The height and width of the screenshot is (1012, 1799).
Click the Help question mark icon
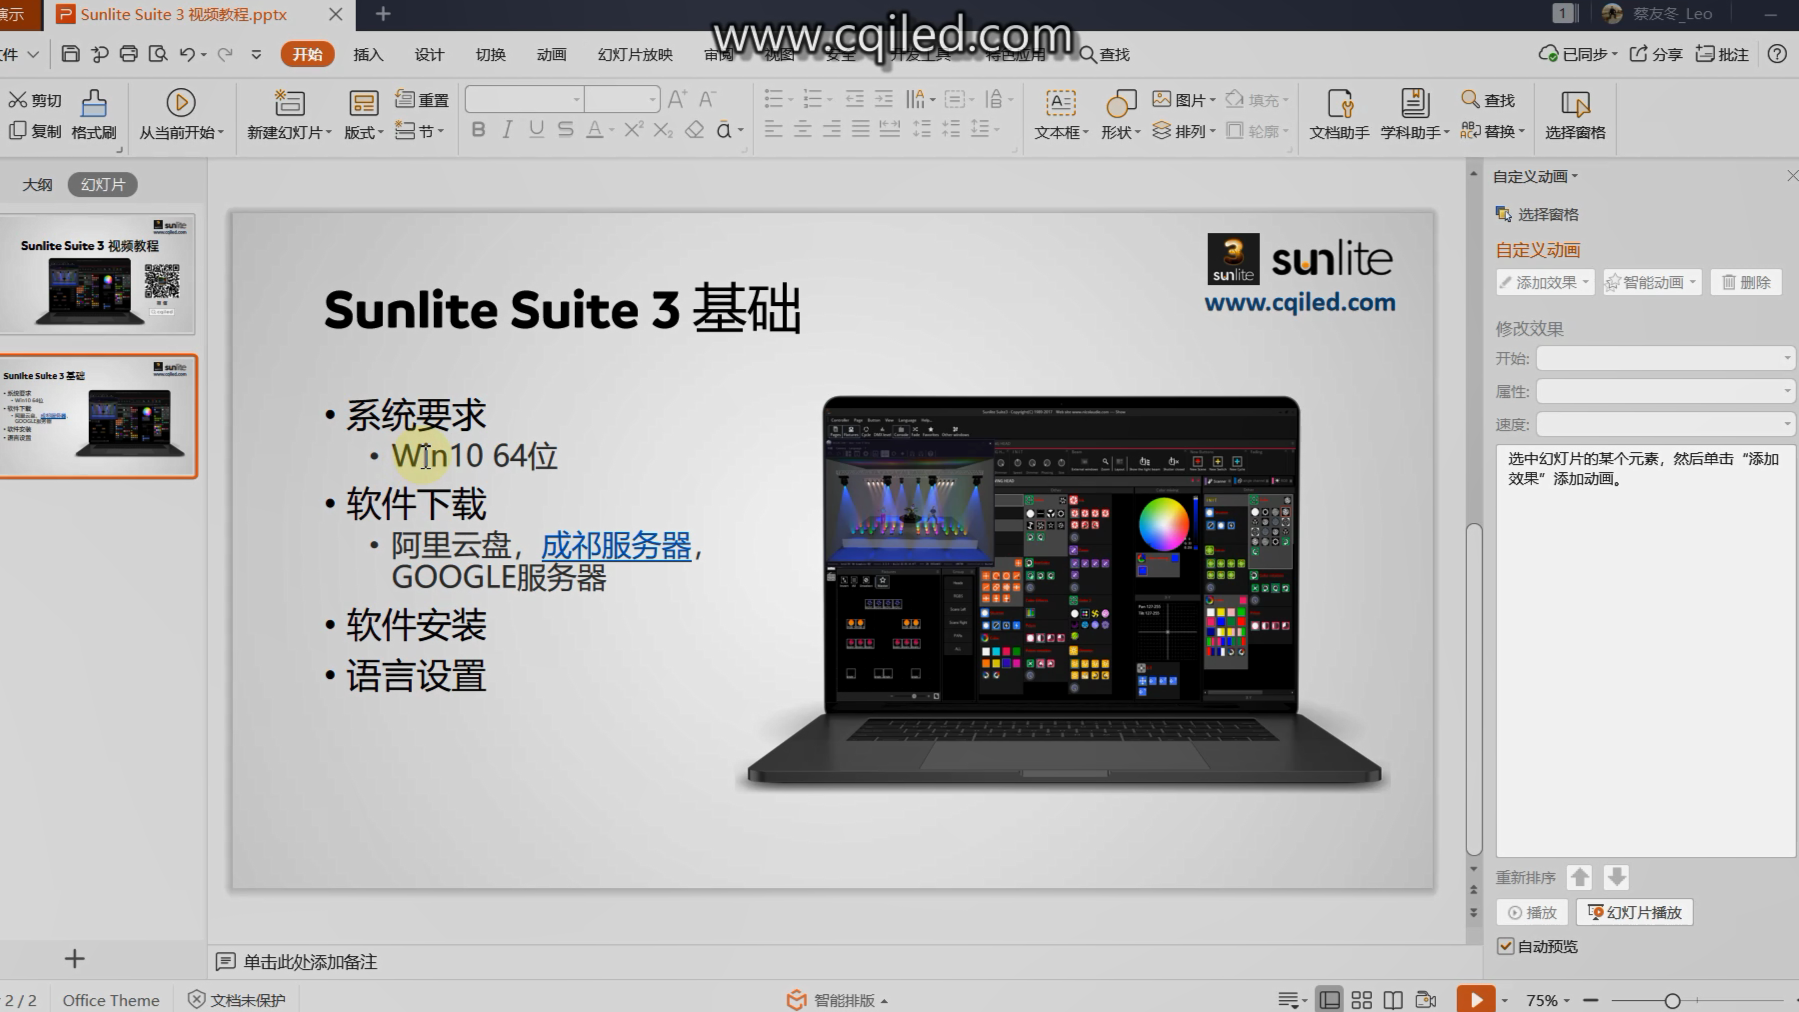pyautogui.click(x=1777, y=54)
